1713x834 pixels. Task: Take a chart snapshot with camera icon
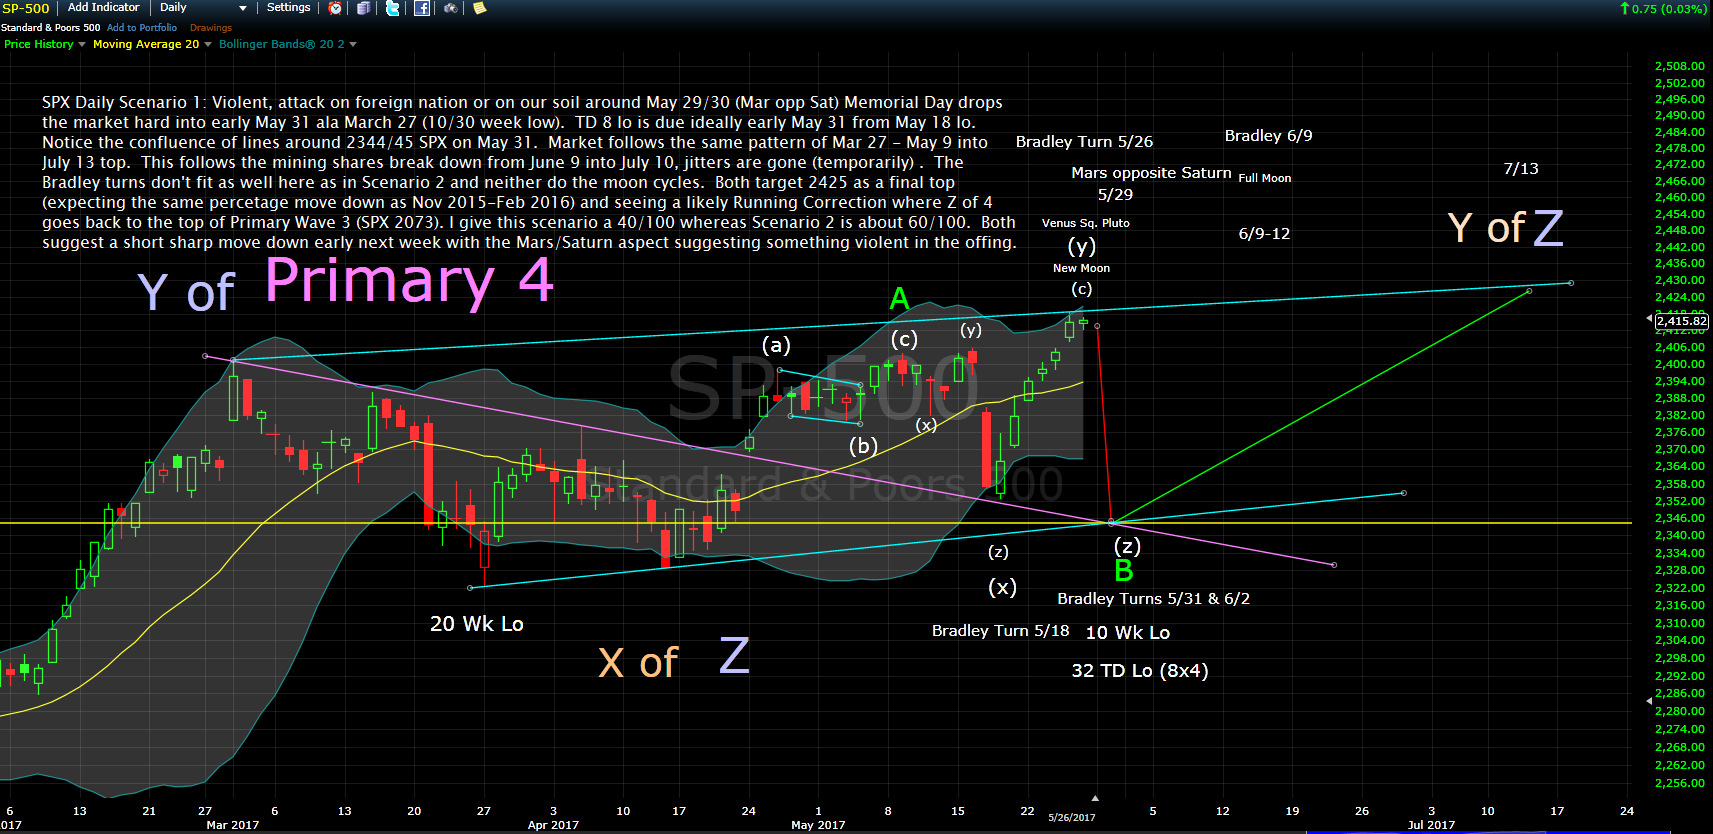click(x=451, y=8)
